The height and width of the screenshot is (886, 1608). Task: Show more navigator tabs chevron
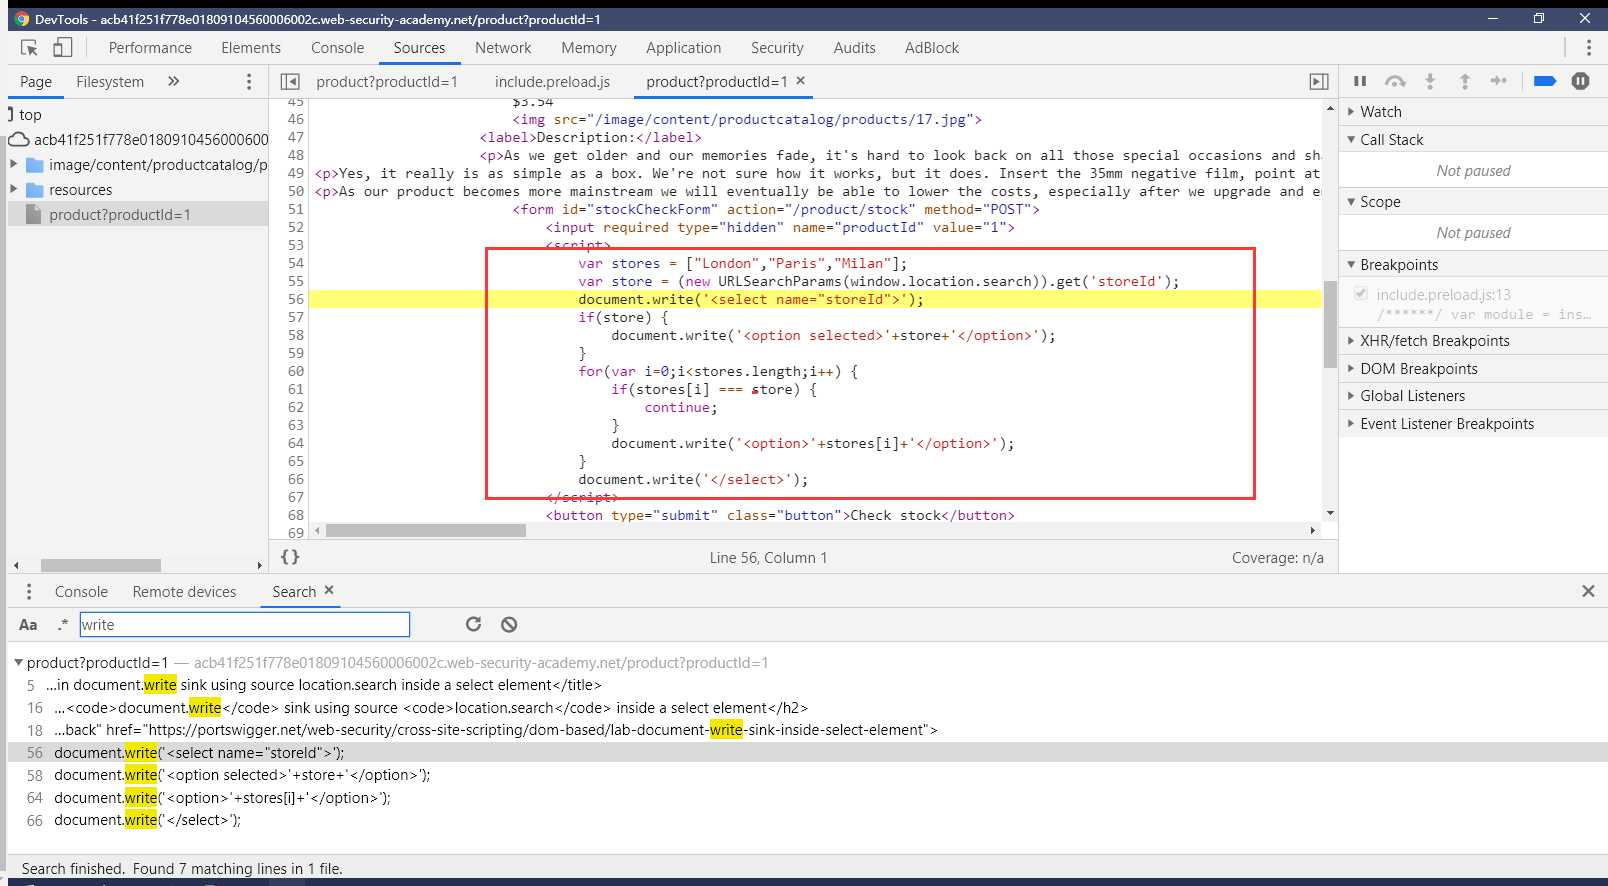[173, 81]
